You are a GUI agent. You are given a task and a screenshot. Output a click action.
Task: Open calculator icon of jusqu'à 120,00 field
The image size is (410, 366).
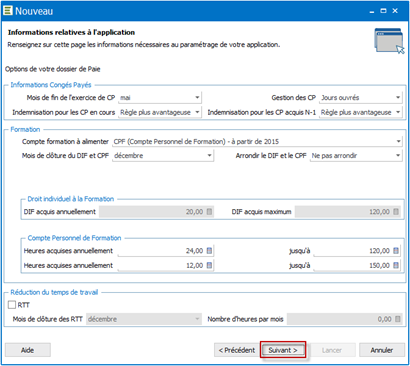[x=396, y=251]
